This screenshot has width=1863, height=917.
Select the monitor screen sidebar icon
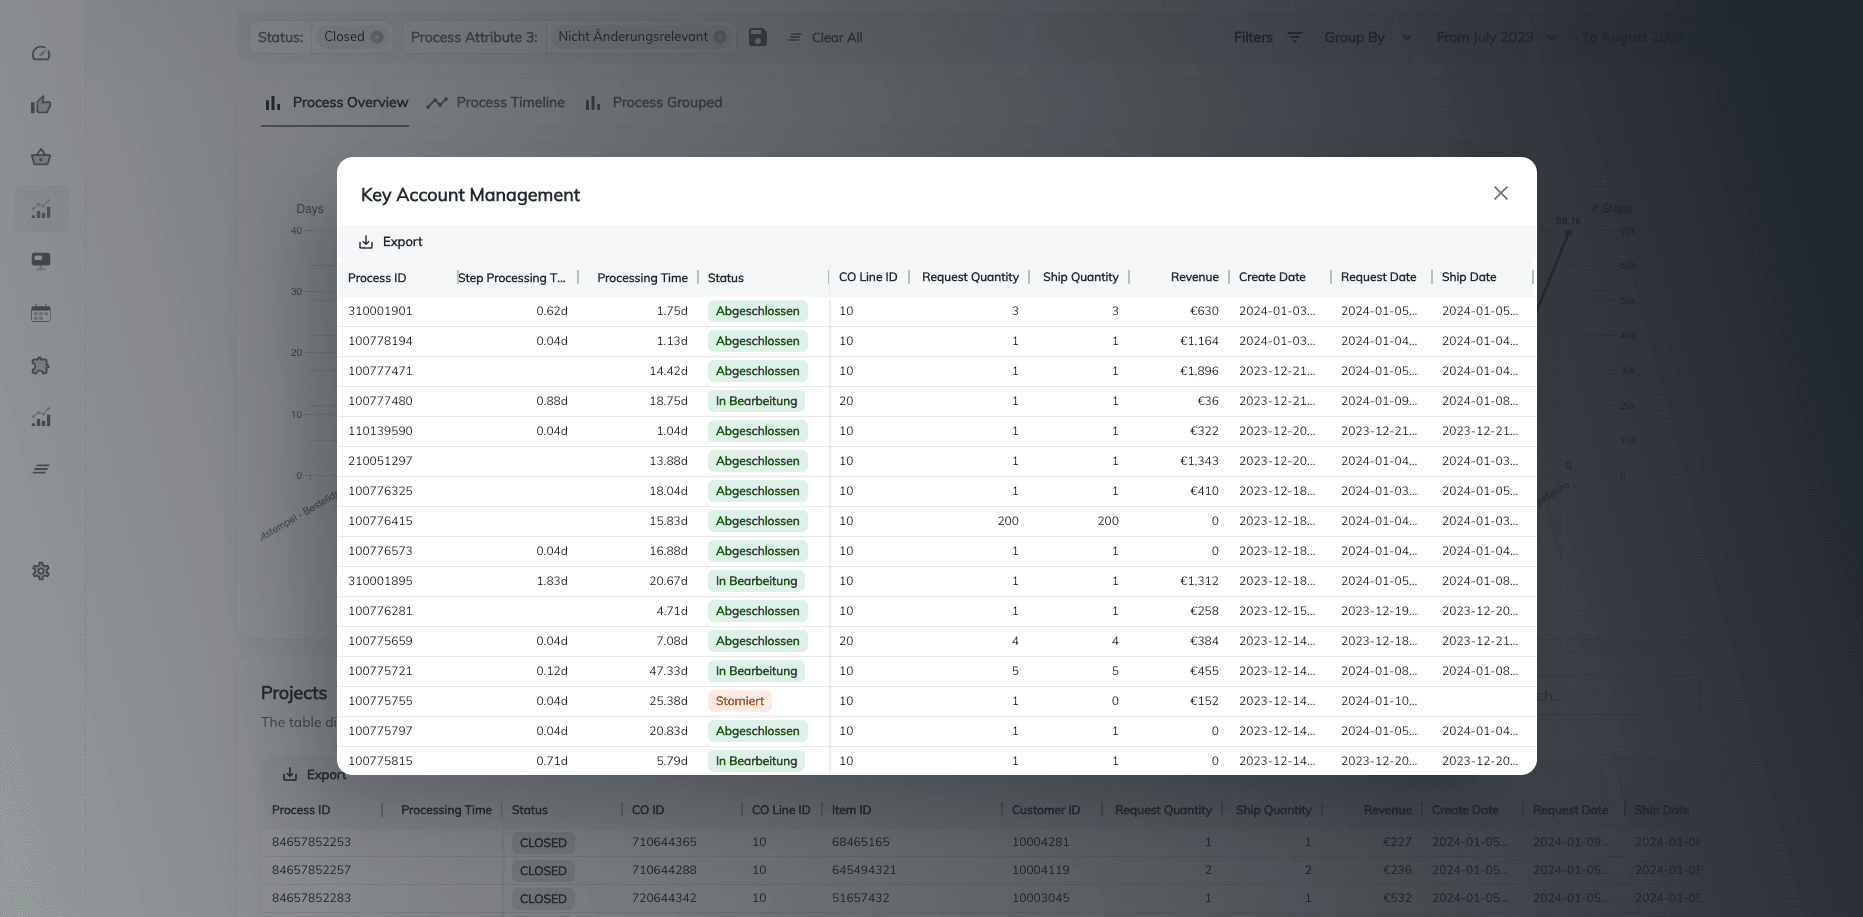[41, 261]
